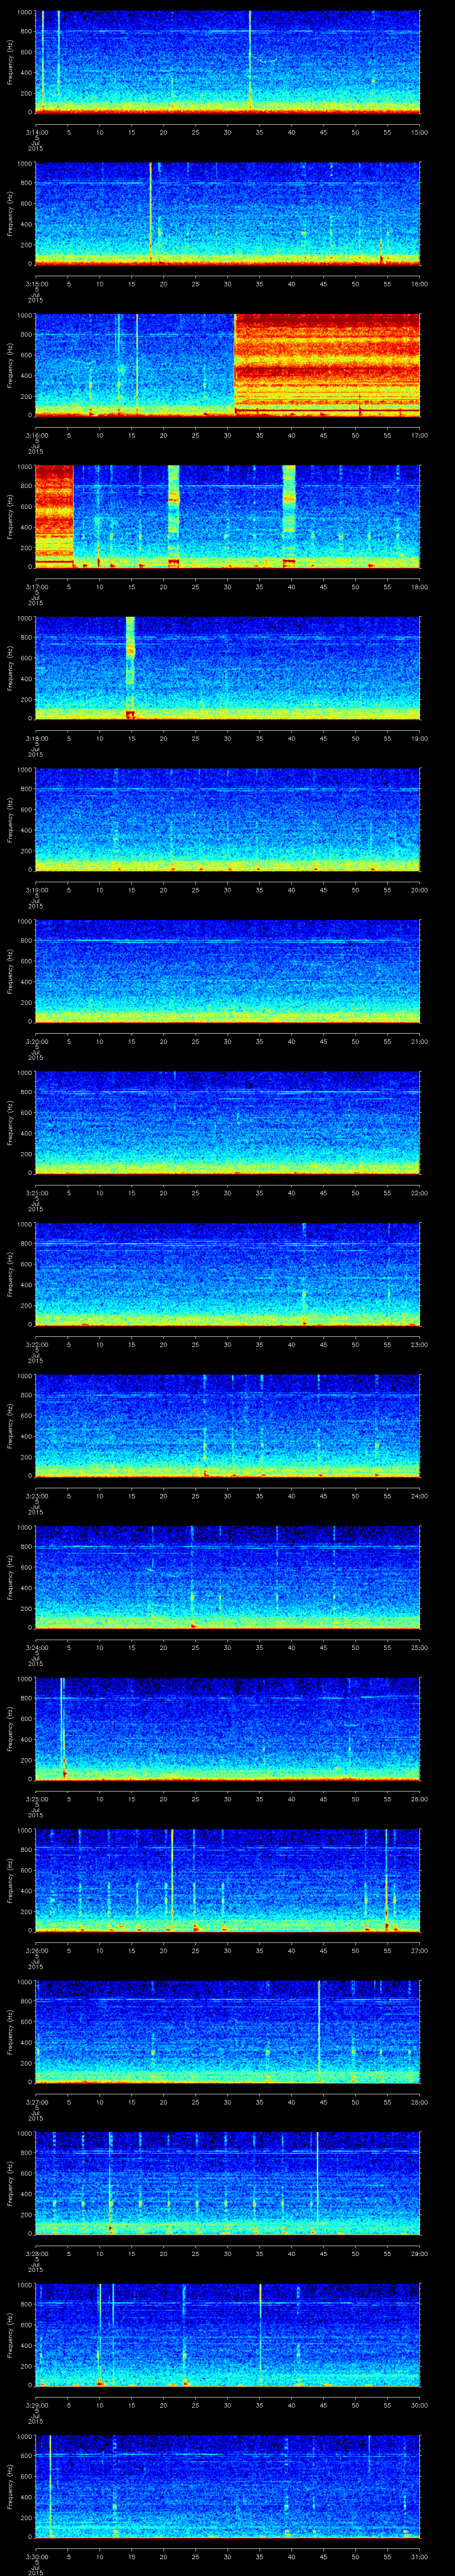Click the 17:00 end time label

[419, 435]
